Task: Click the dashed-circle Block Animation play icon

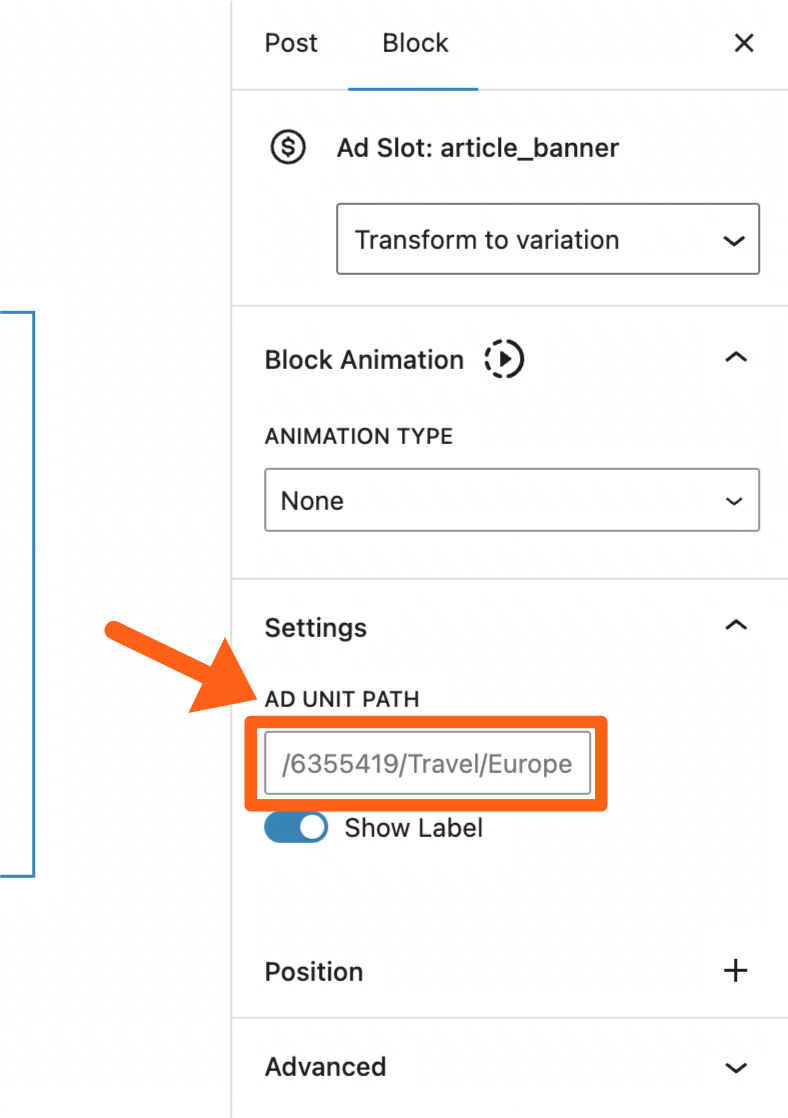Action: (x=503, y=359)
